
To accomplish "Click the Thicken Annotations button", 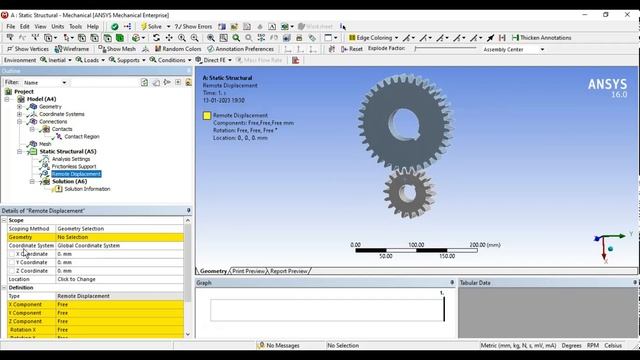I will (x=542, y=38).
